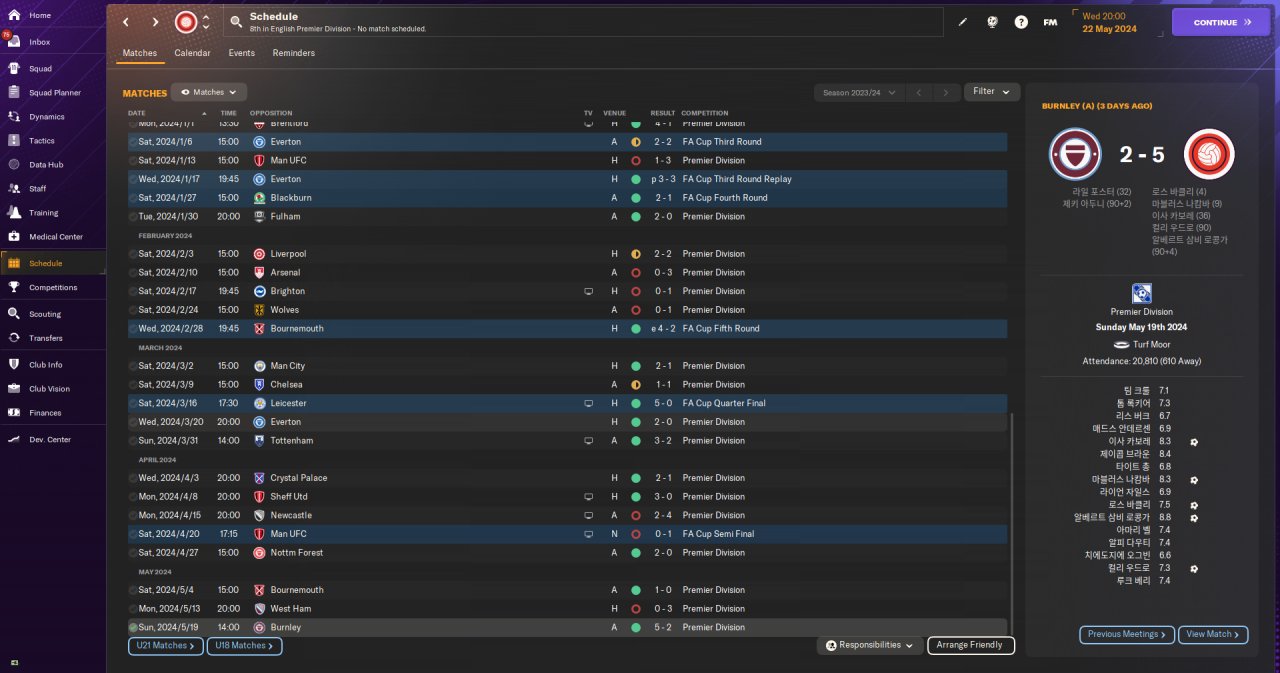1280x673 pixels.
Task: Toggle the row circle for Tottenham 2024/3/31
Action: 133,441
